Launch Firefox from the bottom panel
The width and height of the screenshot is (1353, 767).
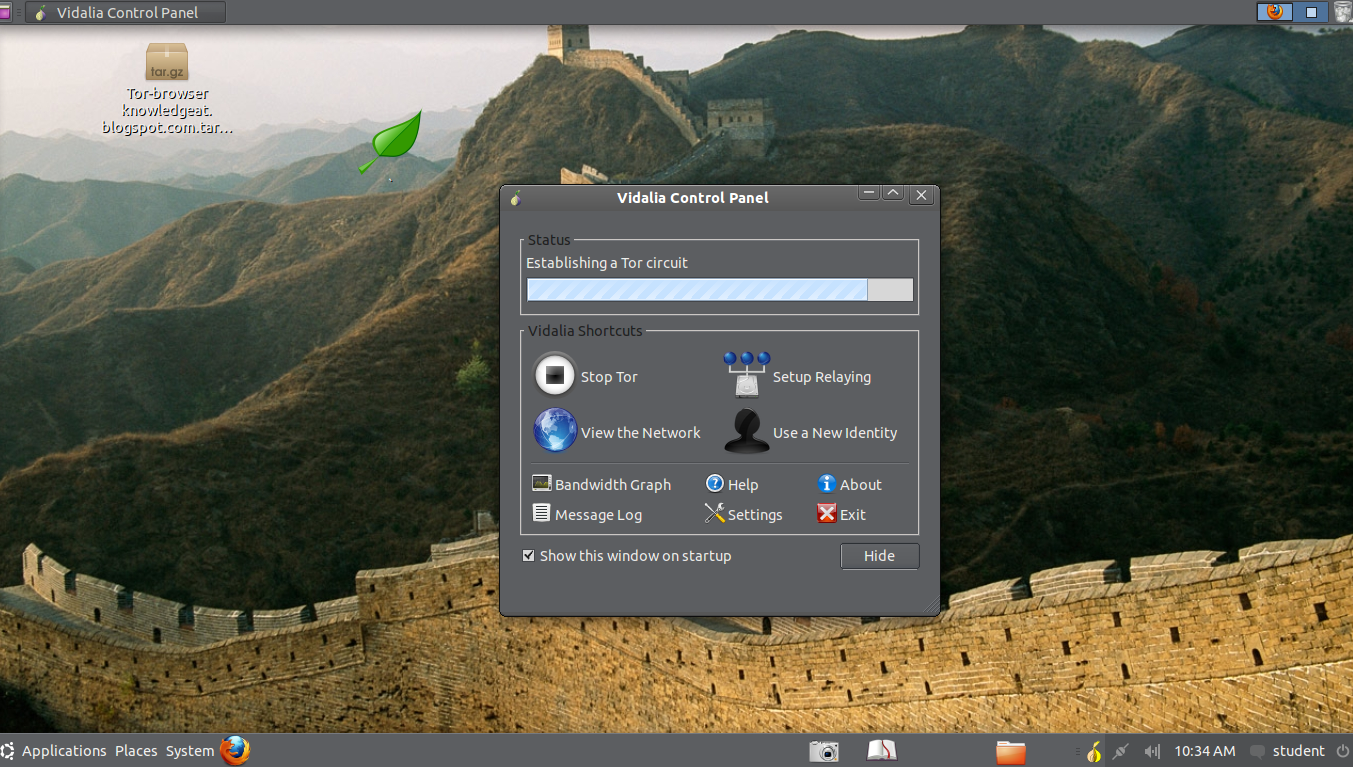[235, 750]
